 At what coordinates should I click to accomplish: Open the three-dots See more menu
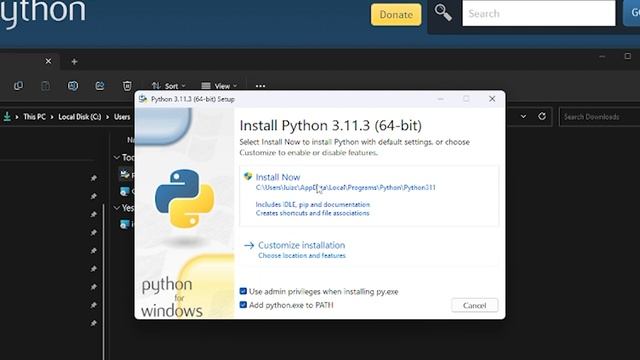(x=260, y=86)
